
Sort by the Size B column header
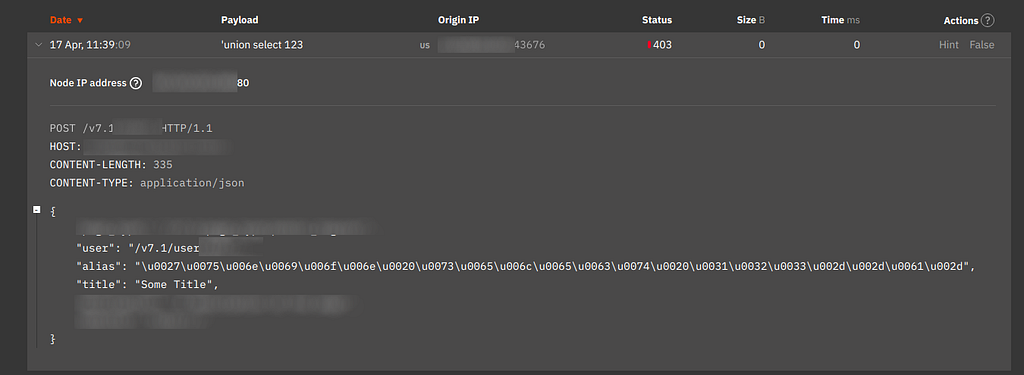tap(751, 20)
